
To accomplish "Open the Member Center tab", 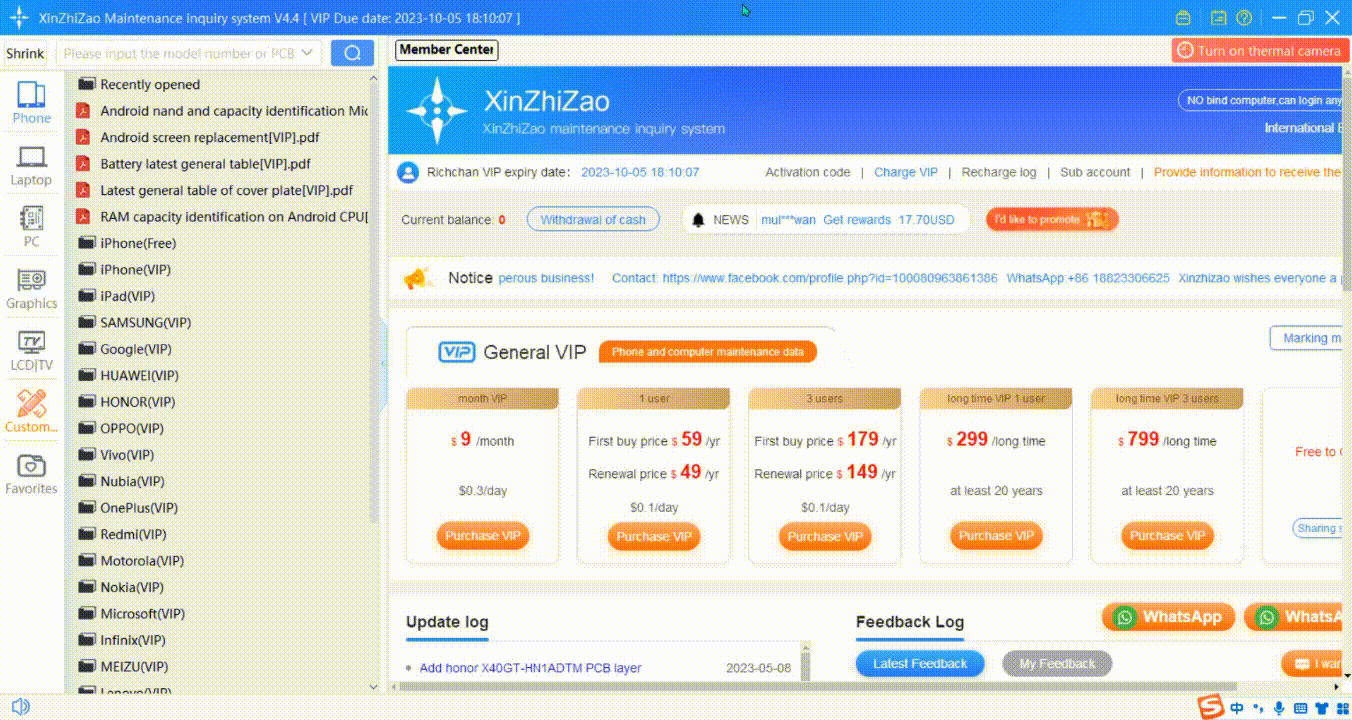I will (x=446, y=50).
